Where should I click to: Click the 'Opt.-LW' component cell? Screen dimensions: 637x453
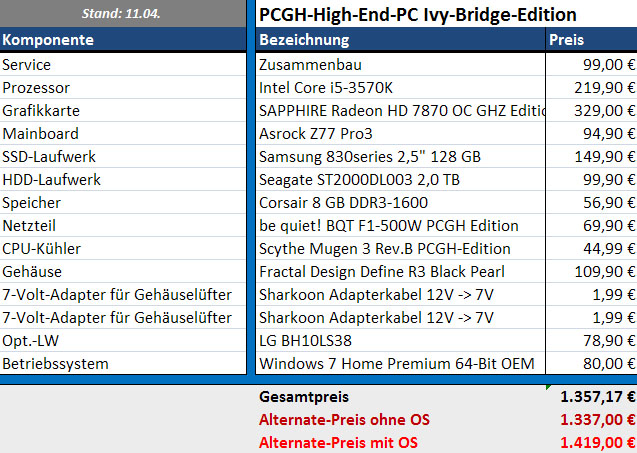tap(123, 340)
